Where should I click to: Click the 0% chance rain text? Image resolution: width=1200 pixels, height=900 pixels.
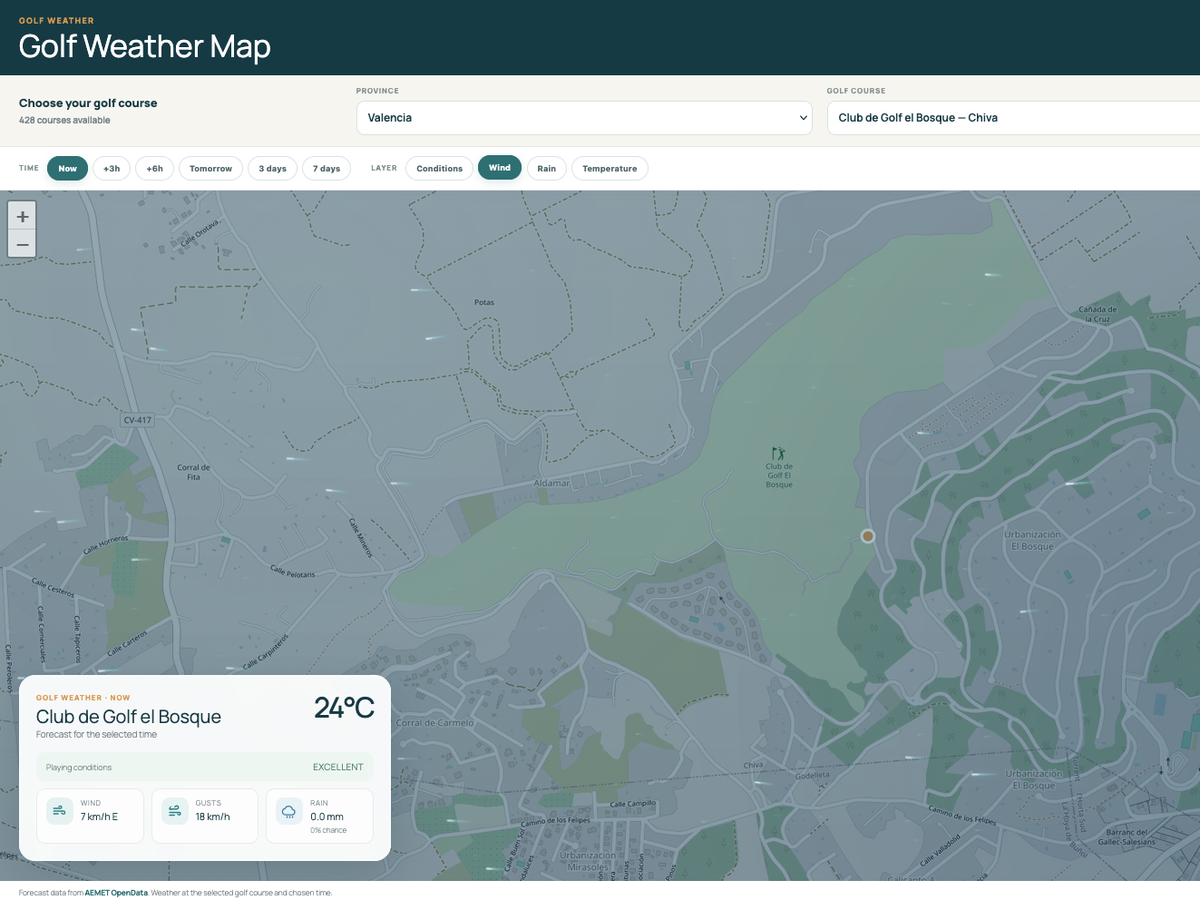click(328, 831)
